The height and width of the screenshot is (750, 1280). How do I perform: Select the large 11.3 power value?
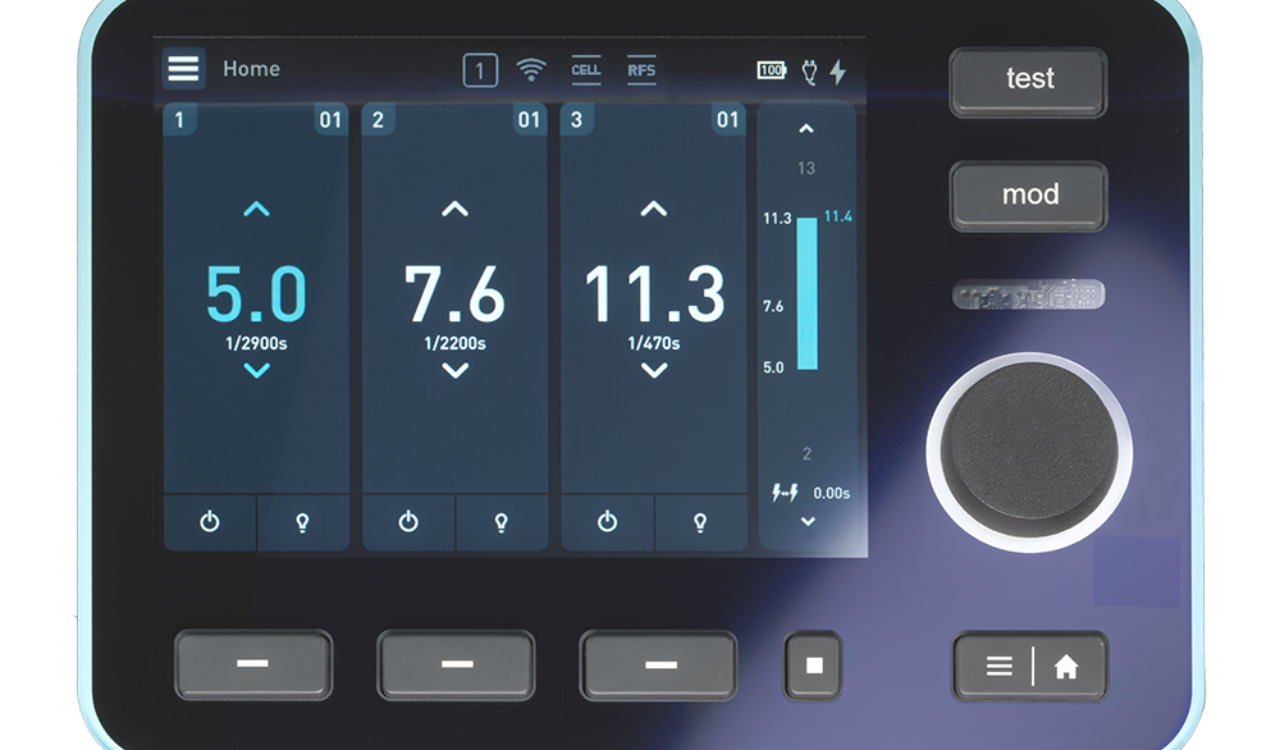point(654,293)
